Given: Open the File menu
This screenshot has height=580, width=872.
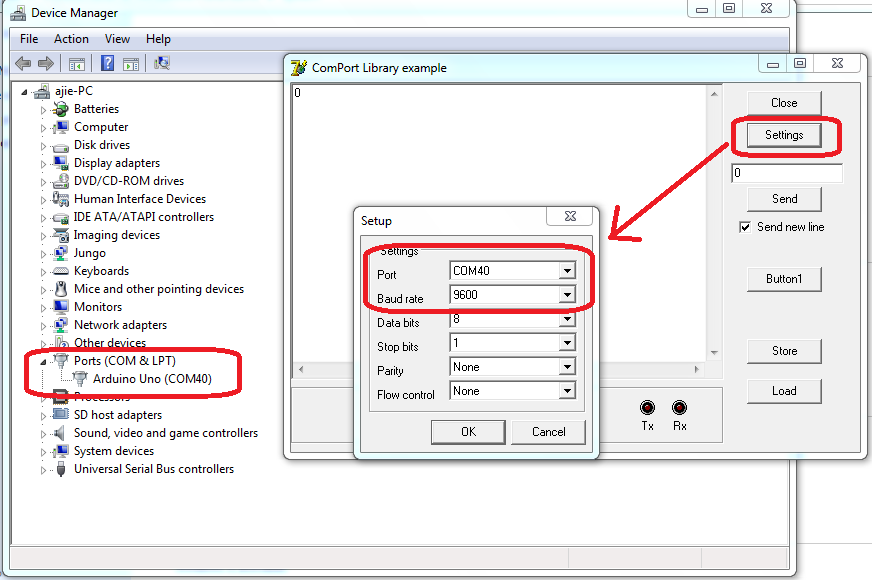Looking at the screenshot, I should click(29, 39).
